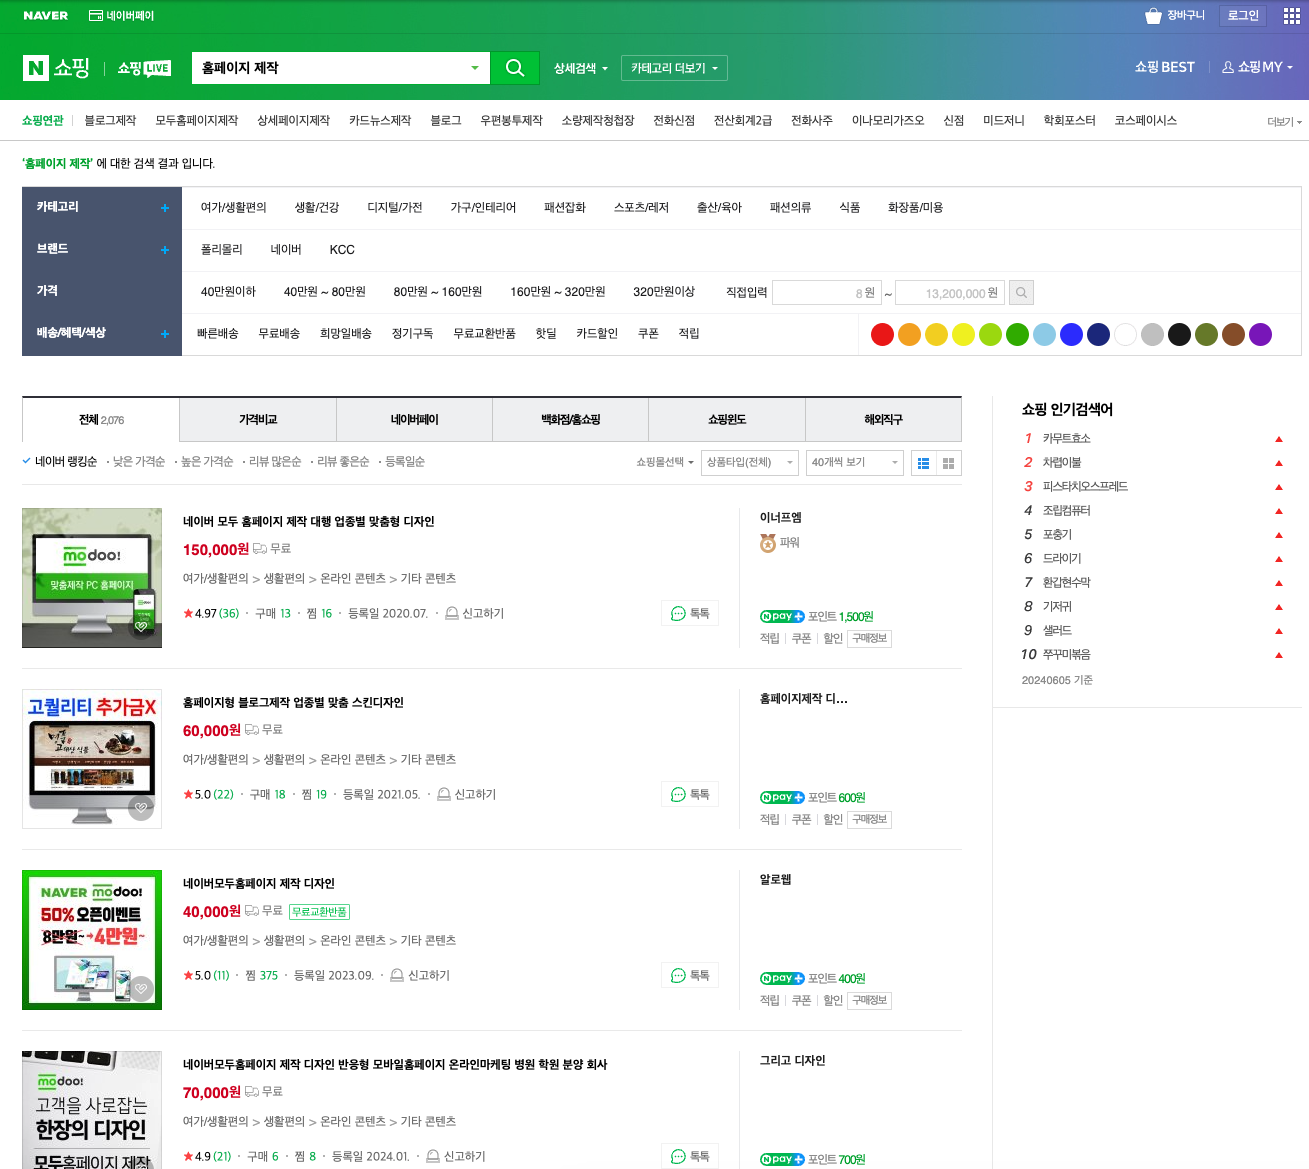Filter by blue color swatch
Screen dimensions: 1309x1169
1071,335
